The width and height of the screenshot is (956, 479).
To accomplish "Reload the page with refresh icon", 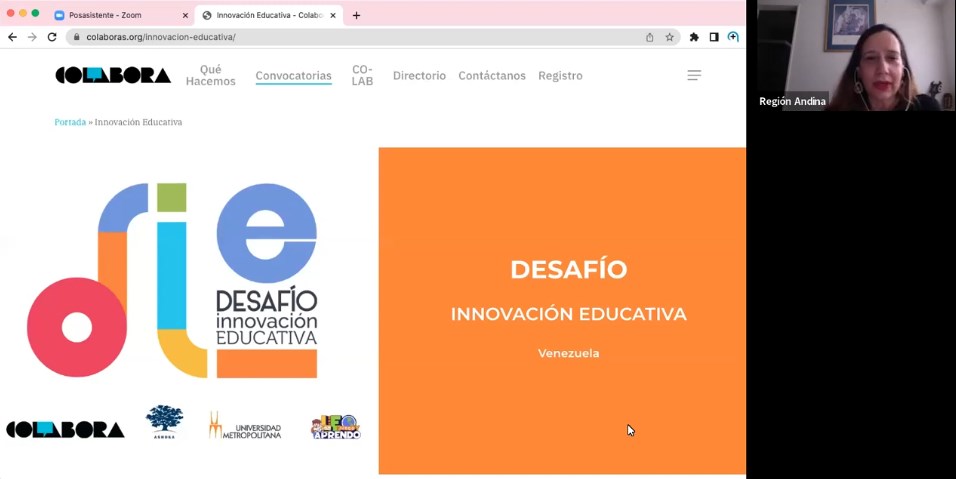I will click(52, 37).
